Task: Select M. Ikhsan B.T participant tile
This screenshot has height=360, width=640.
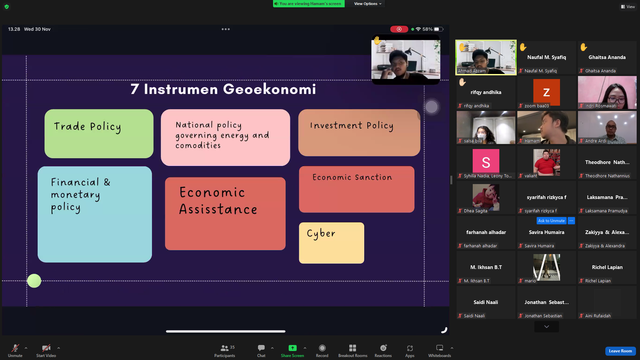Action: coord(486,267)
